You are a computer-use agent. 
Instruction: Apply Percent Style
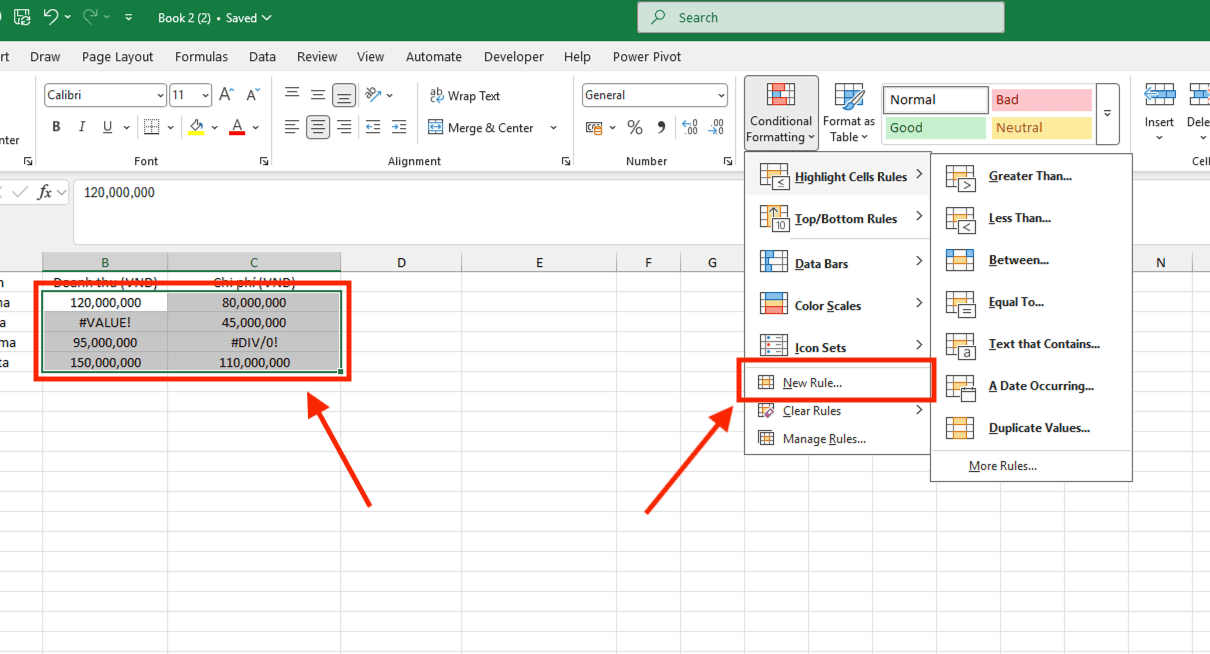[x=635, y=128]
